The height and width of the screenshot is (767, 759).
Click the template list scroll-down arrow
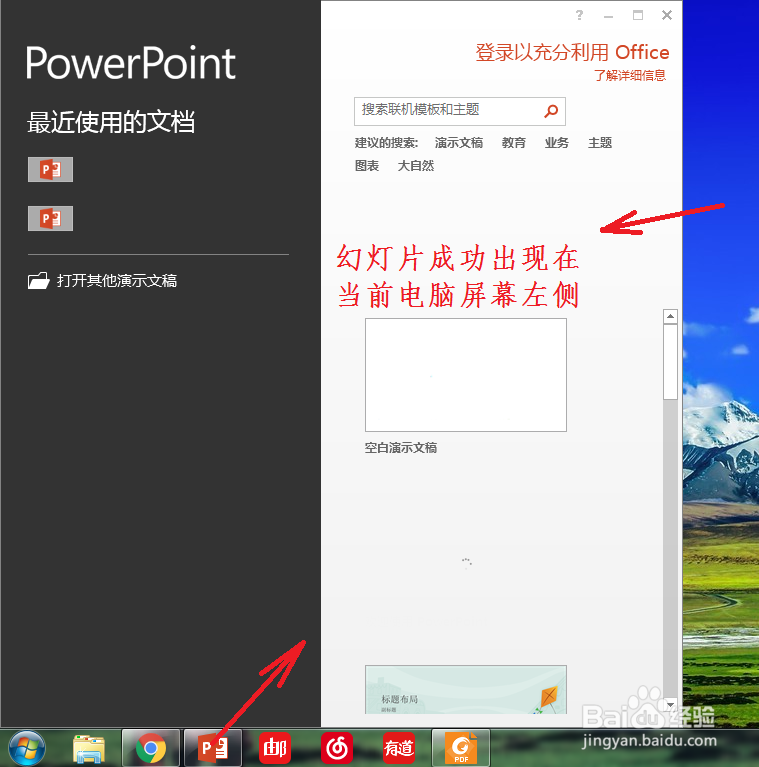point(670,704)
